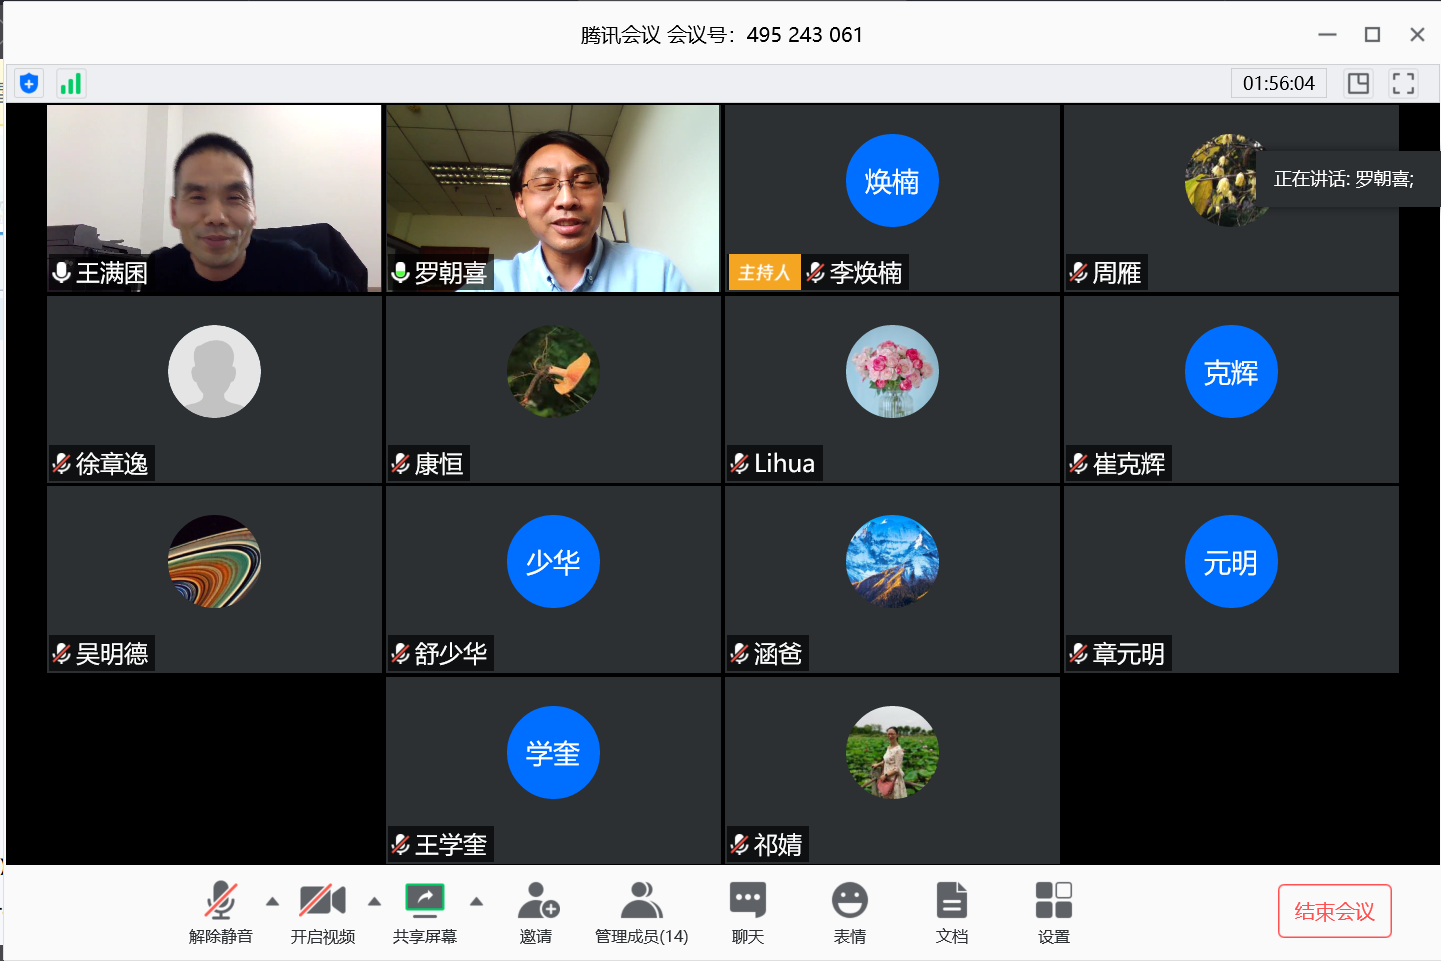Open meeting settings
Viewport: 1441px width, 961px height.
pyautogui.click(x=1053, y=911)
